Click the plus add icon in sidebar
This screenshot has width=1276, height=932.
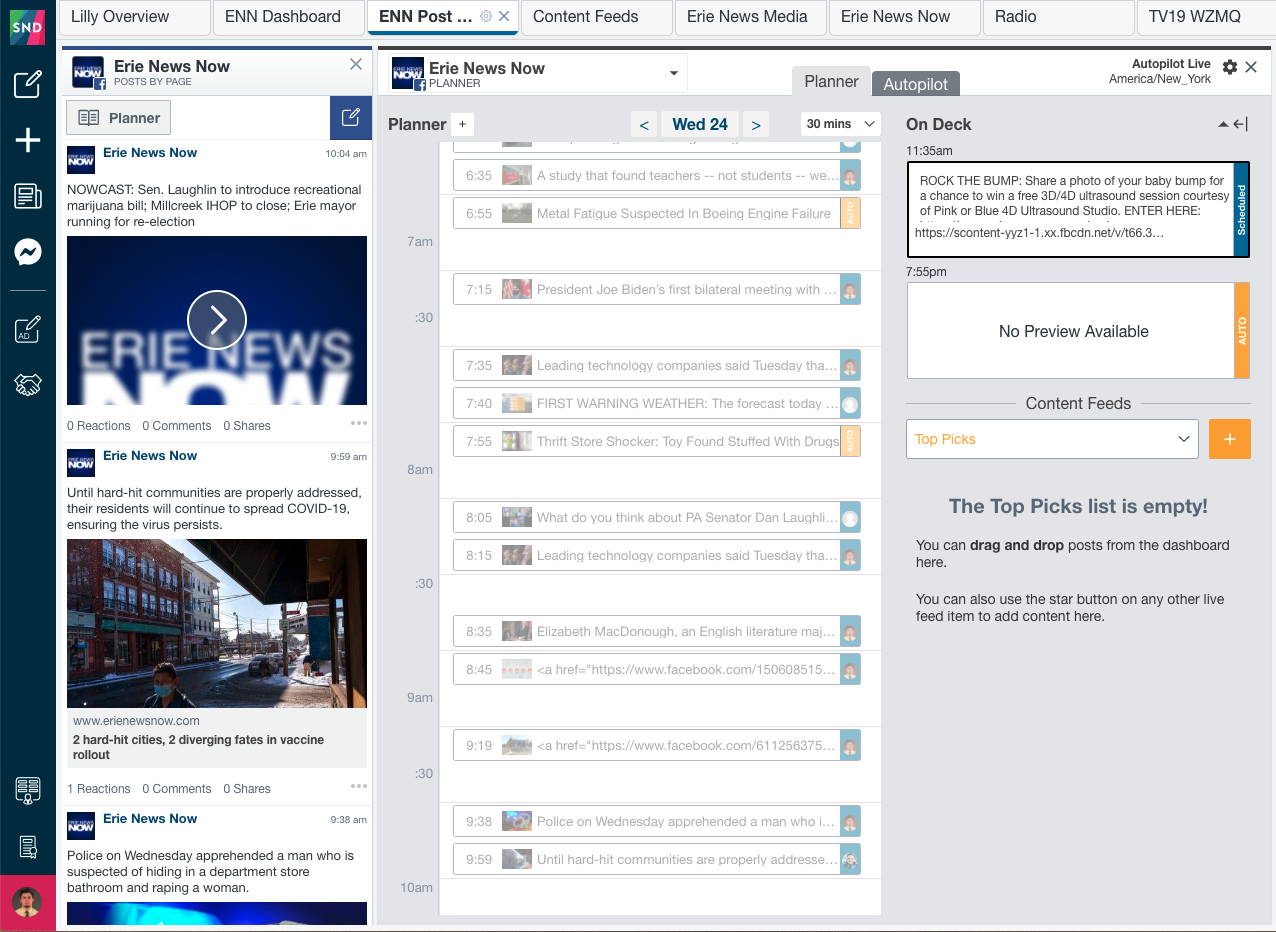[28, 141]
